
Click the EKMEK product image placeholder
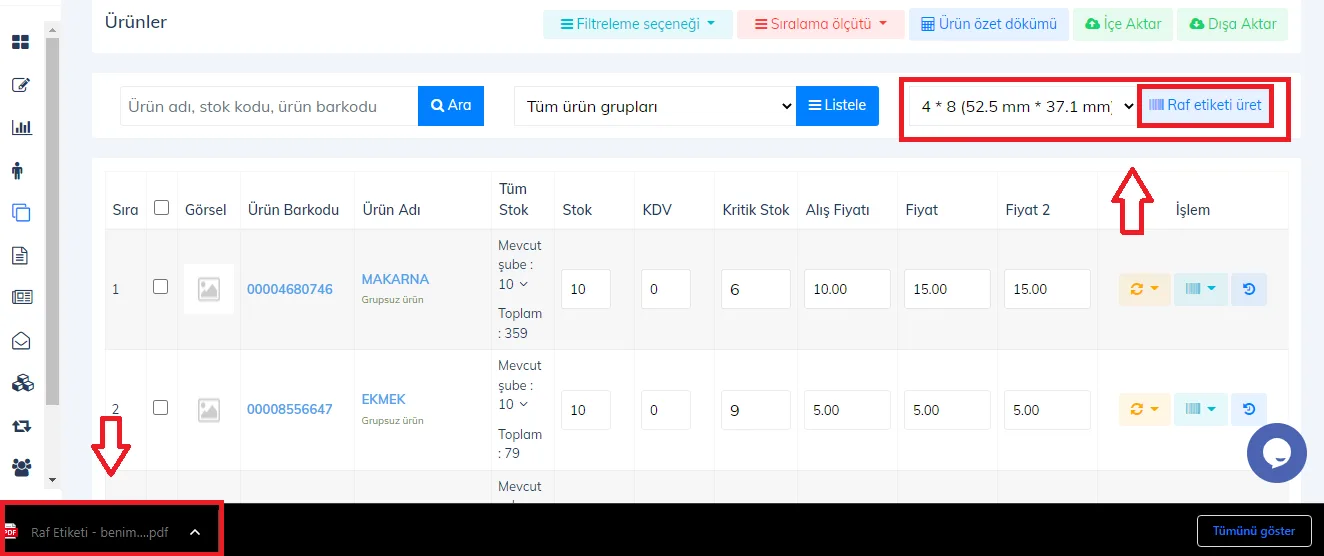coord(209,409)
